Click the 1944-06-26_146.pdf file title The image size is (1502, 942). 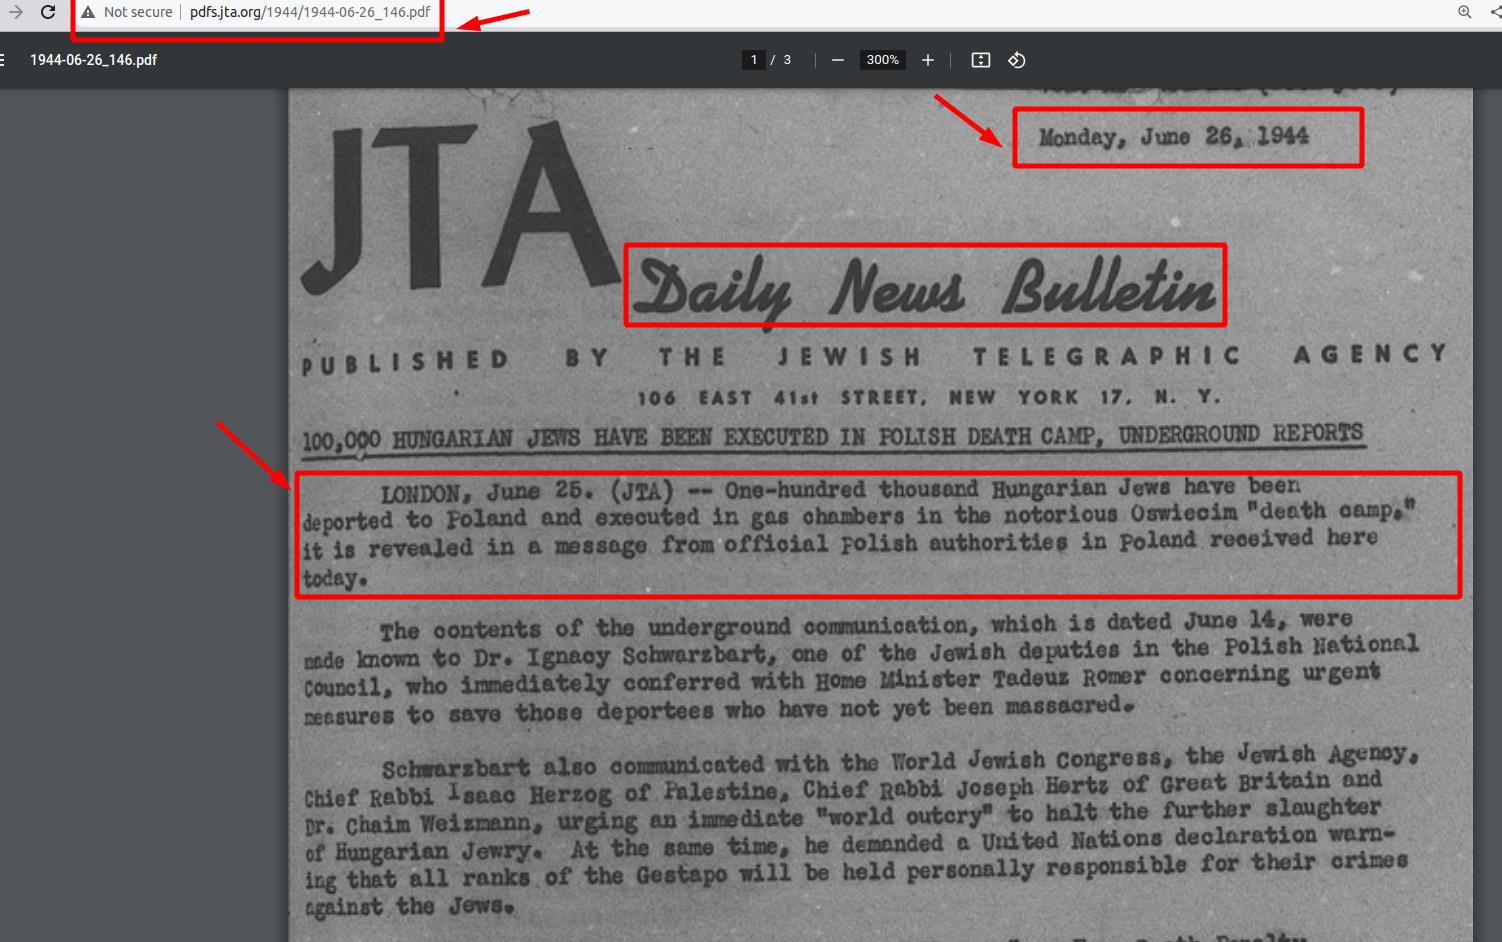click(x=93, y=60)
